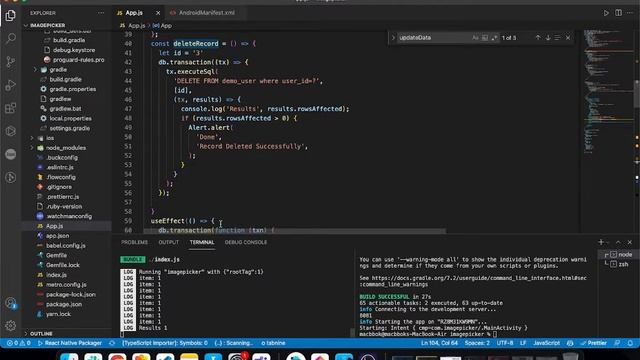This screenshot has height=360, width=640.
Task: Click Explorer more actions ellipsis
Action: pyautogui.click(x=101, y=13)
